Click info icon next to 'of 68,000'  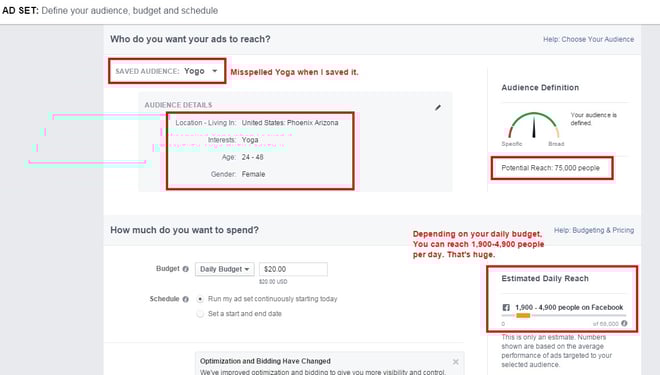click(624, 323)
